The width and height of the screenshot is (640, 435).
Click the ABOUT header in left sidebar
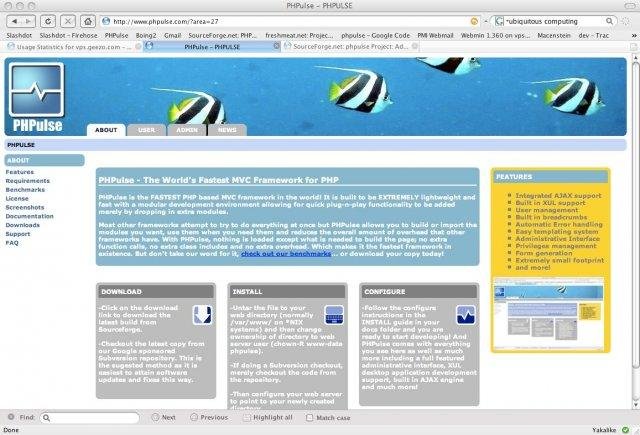pyautogui.click(x=44, y=160)
